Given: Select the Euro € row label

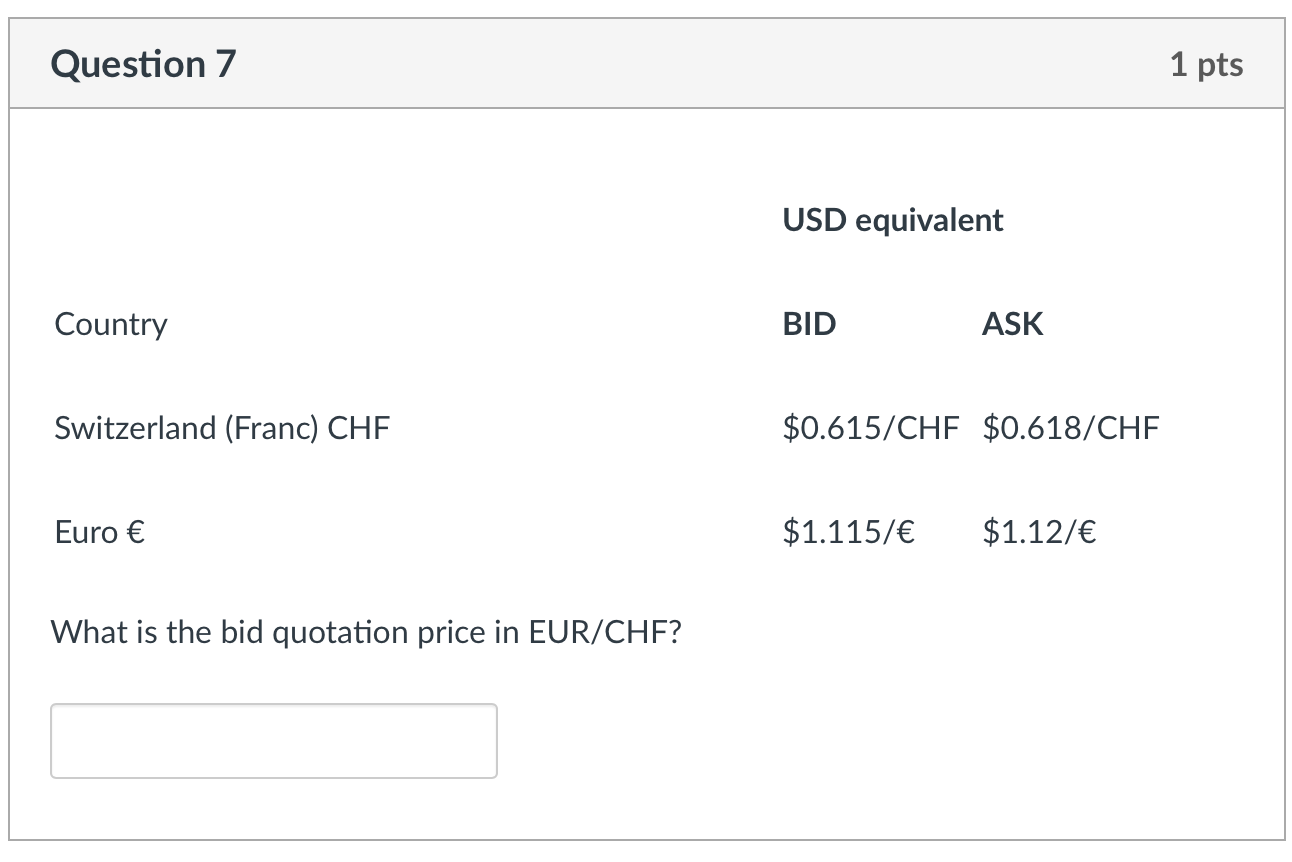Looking at the screenshot, I should point(100,532).
